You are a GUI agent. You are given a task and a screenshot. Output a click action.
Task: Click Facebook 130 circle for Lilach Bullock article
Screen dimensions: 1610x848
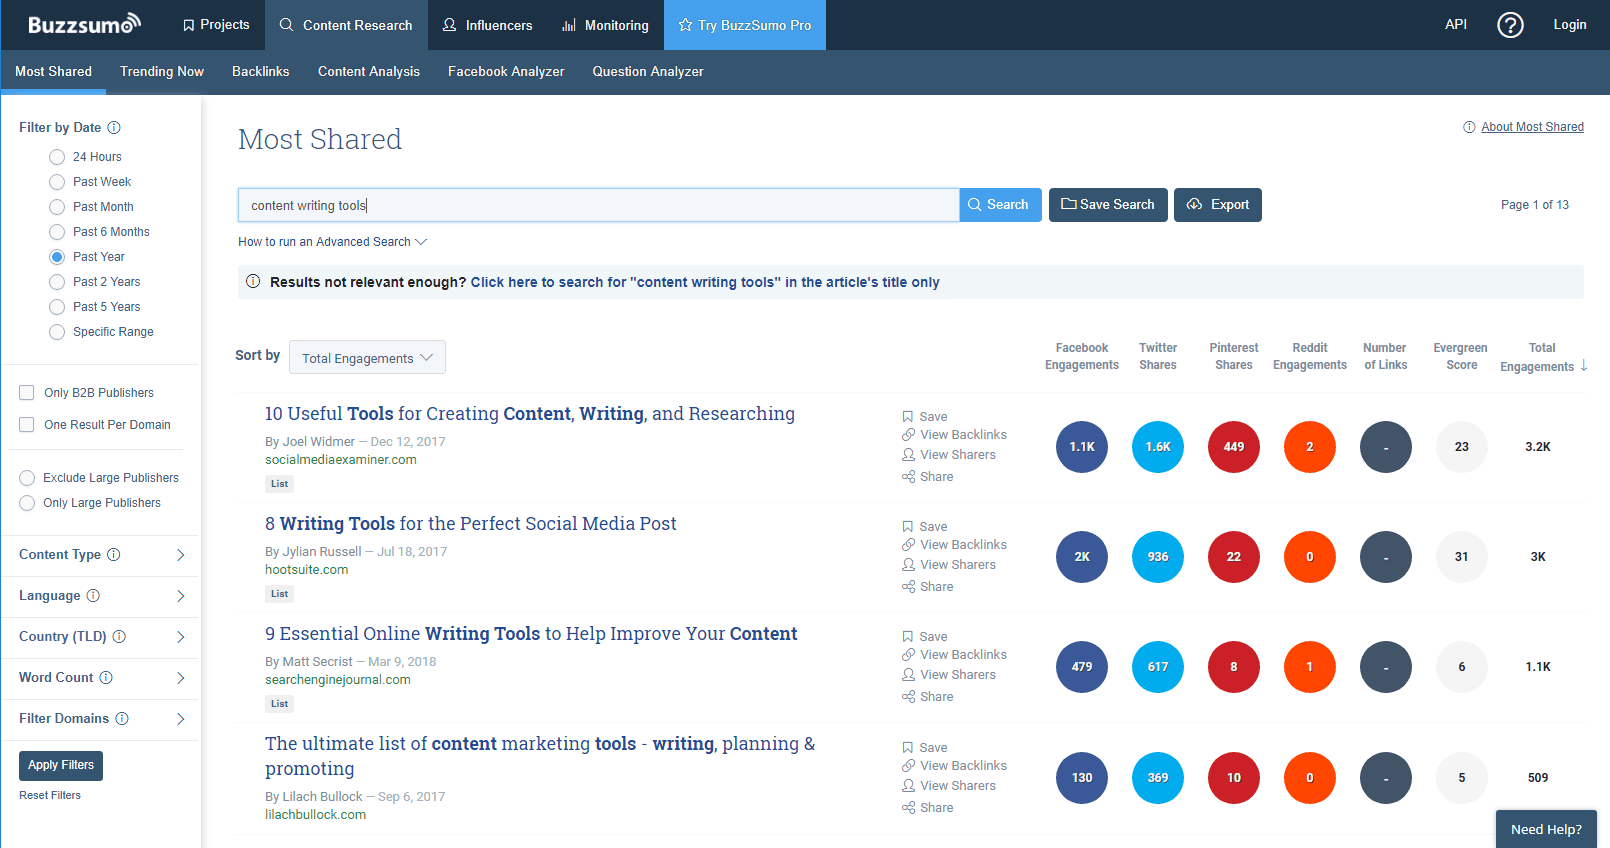click(x=1082, y=778)
